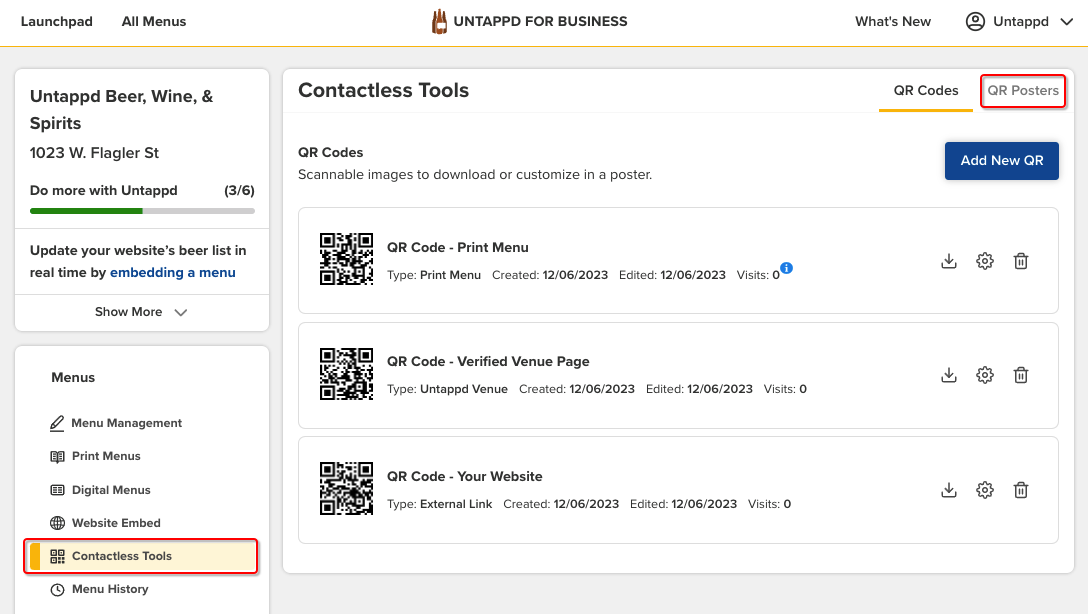The width and height of the screenshot is (1088, 614).
Task: Open Menu Management from the sidebar
Action: tap(124, 422)
